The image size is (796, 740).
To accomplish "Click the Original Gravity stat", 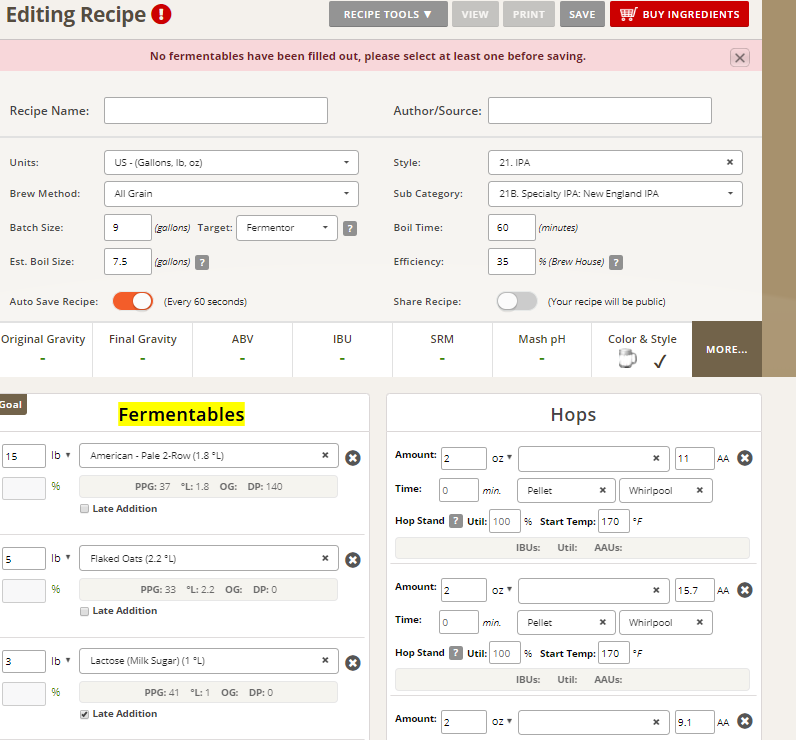I will [x=44, y=349].
